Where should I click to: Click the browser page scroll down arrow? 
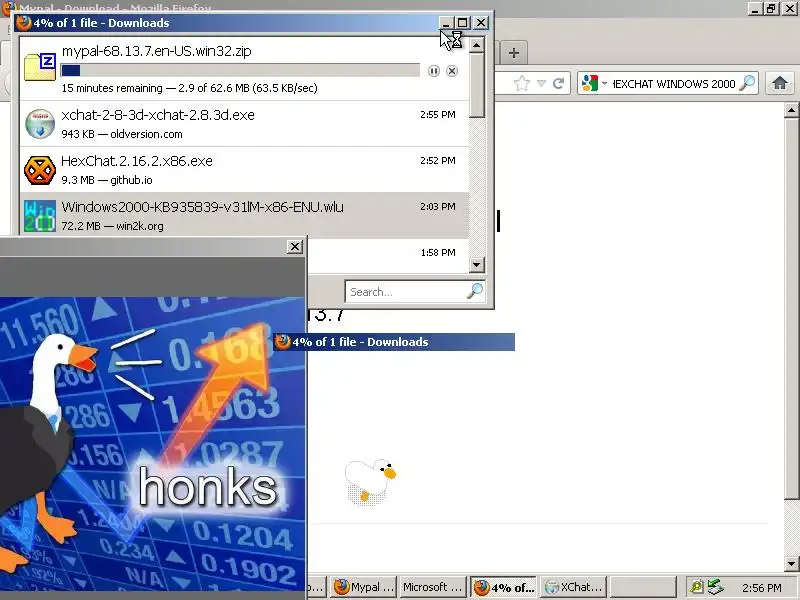pos(792,564)
